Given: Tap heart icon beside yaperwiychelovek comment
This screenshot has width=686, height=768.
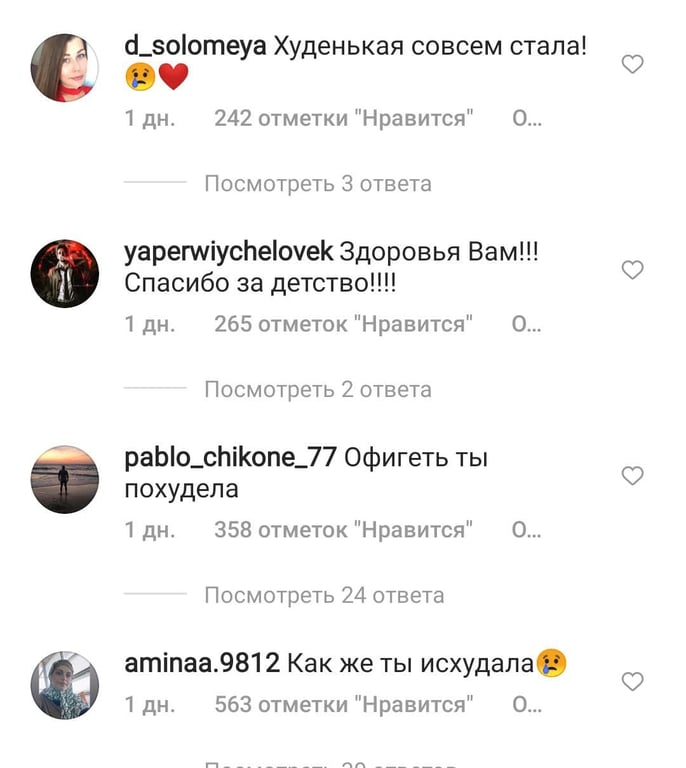Looking at the screenshot, I should pyautogui.click(x=632, y=270).
